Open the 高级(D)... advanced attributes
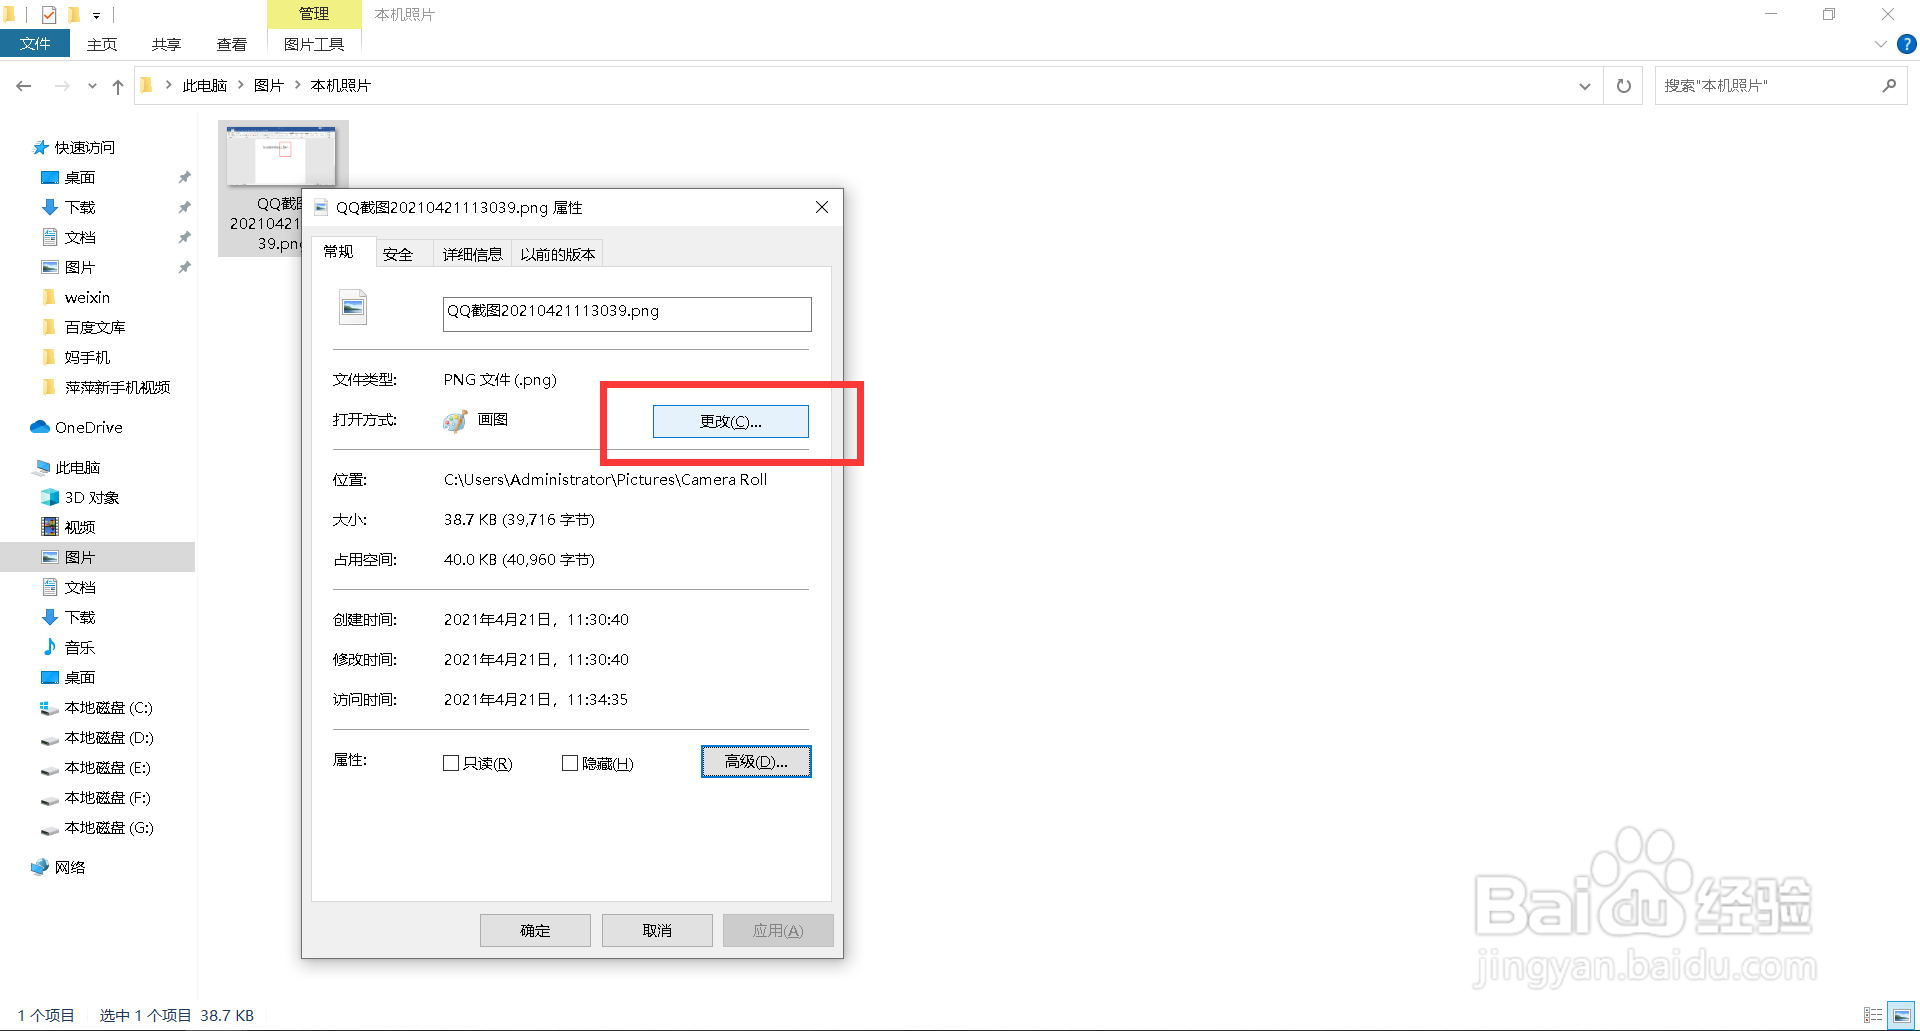 pyautogui.click(x=756, y=762)
